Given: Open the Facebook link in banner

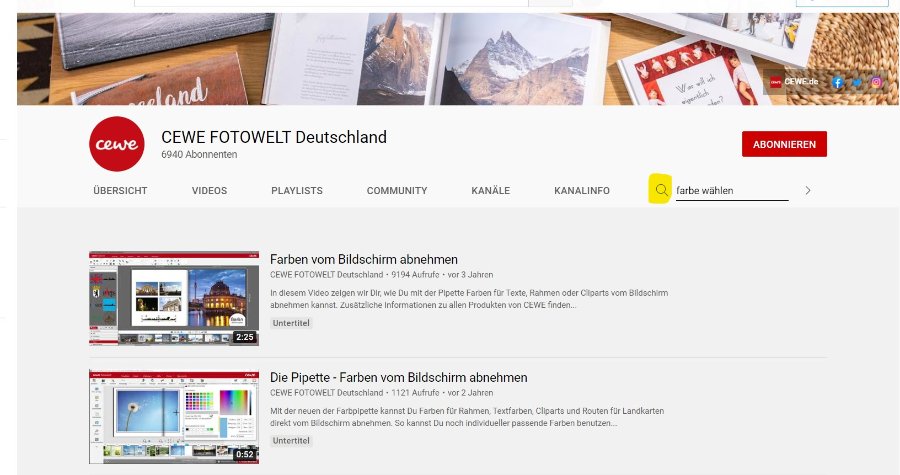Looking at the screenshot, I should coord(837,83).
